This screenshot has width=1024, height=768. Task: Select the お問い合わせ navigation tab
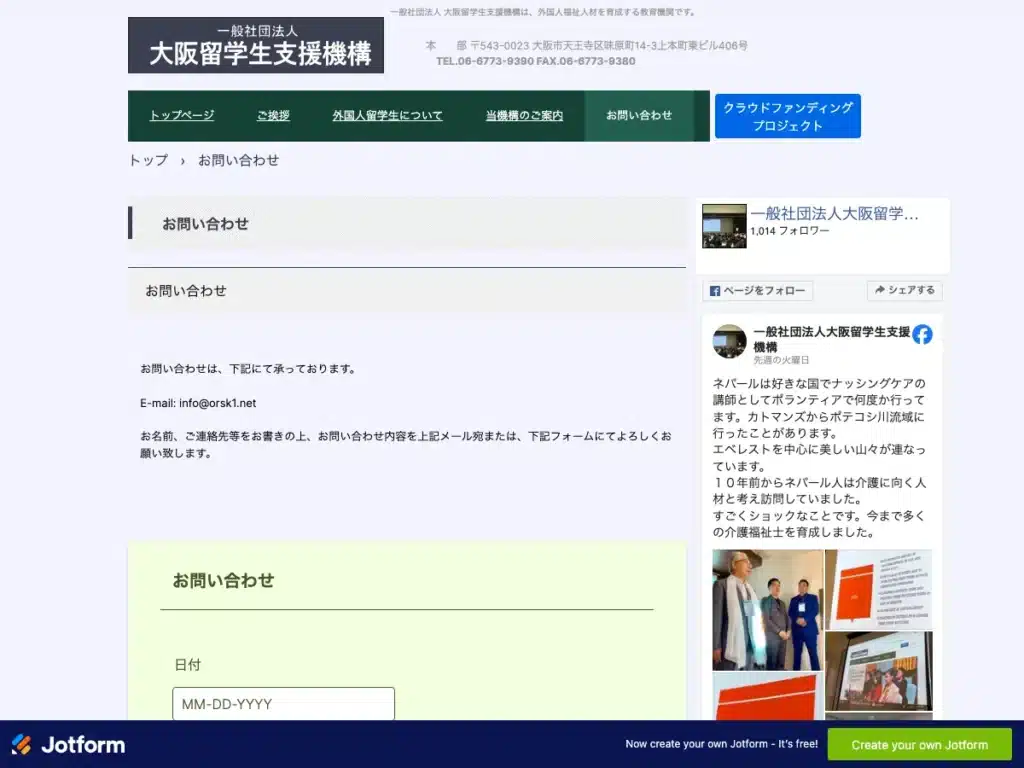point(639,116)
